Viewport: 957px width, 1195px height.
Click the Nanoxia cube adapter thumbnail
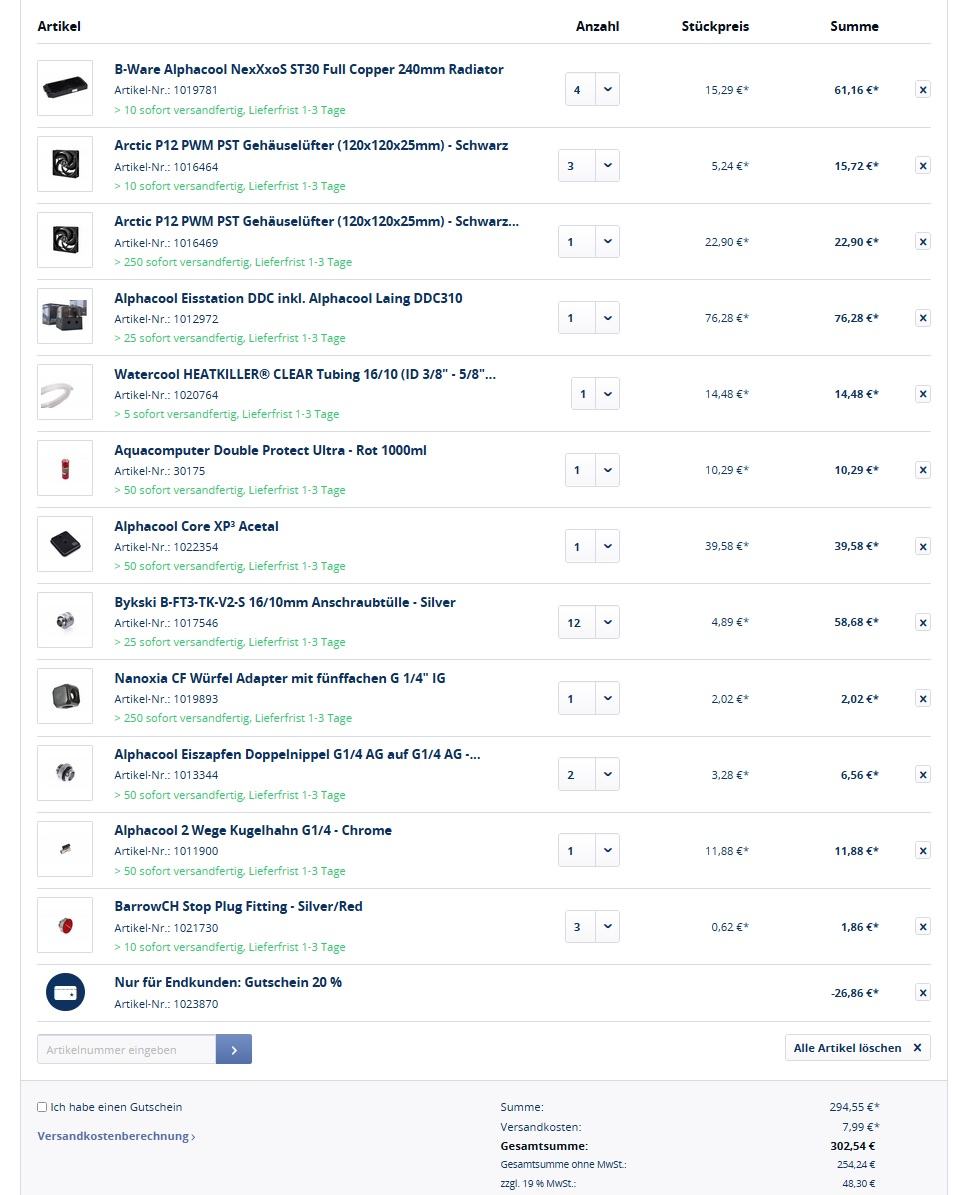click(65, 697)
